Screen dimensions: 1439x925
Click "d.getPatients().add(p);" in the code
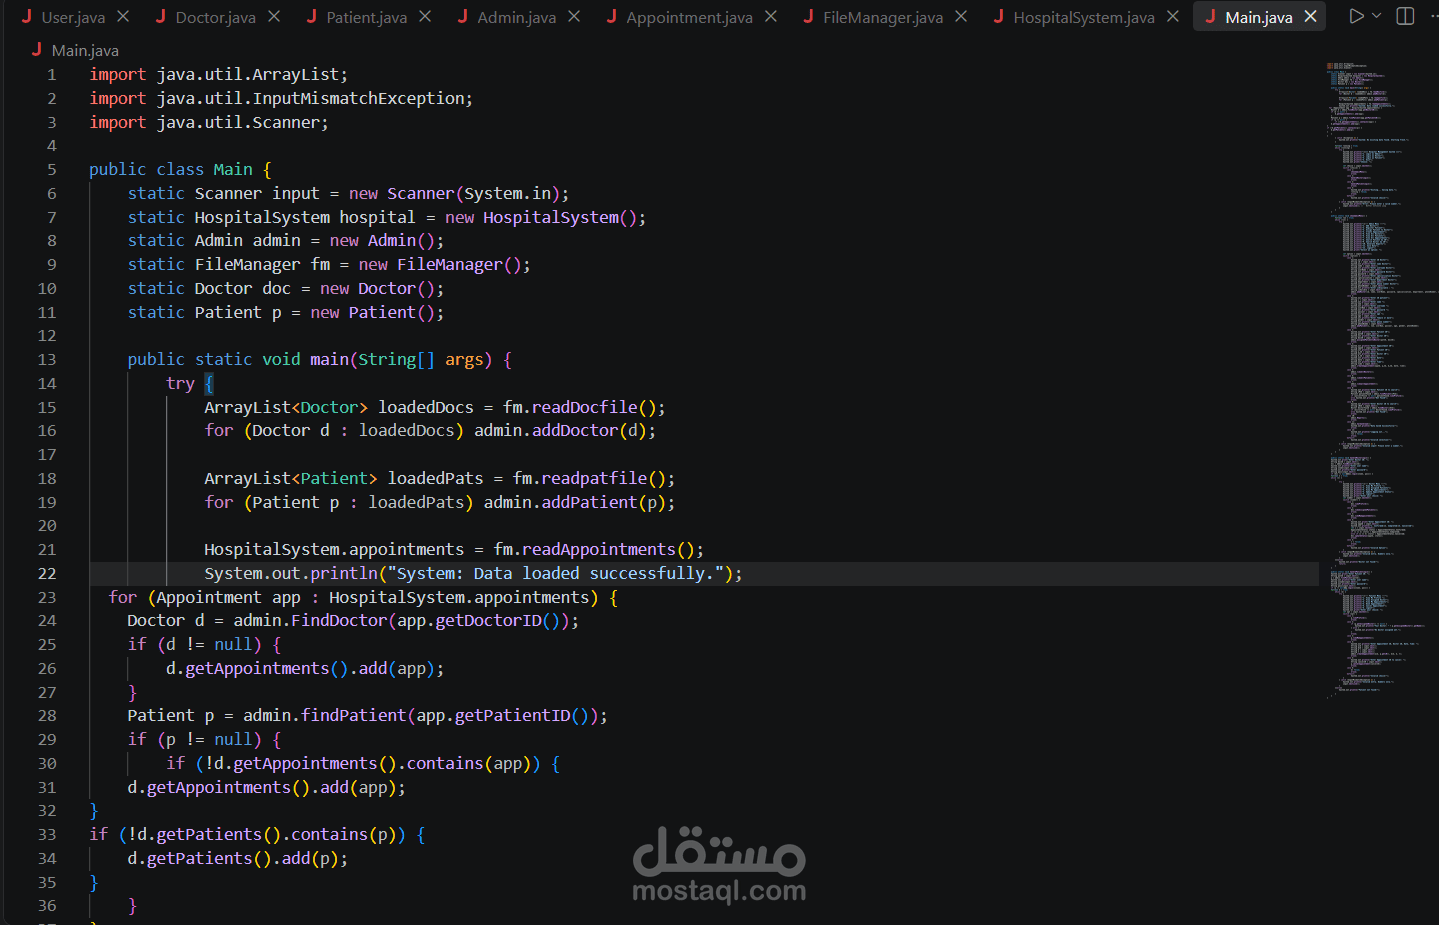coord(238,858)
